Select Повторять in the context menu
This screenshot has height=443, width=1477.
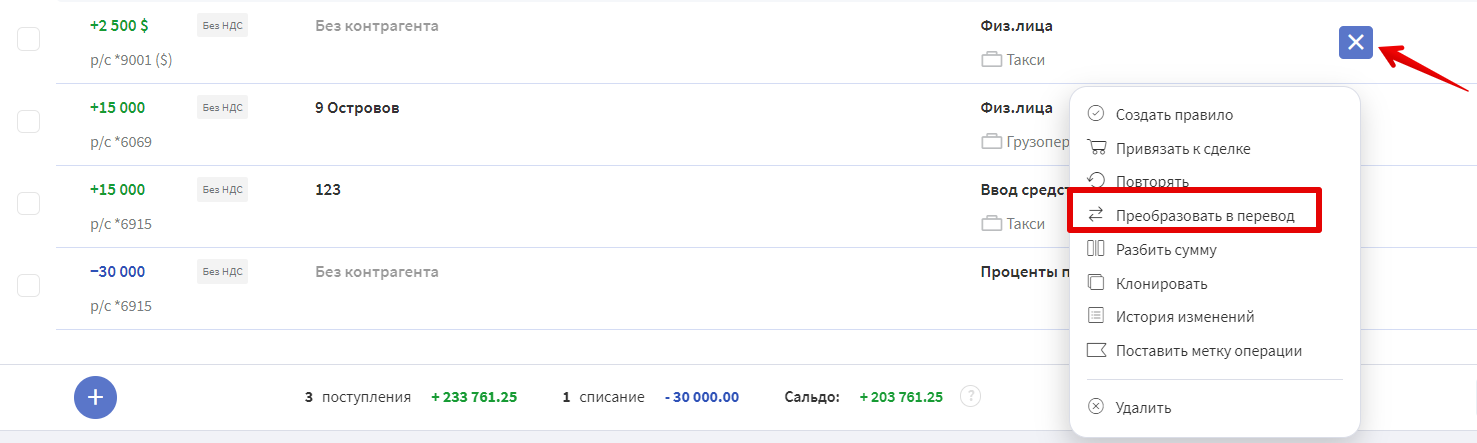click(x=1152, y=182)
